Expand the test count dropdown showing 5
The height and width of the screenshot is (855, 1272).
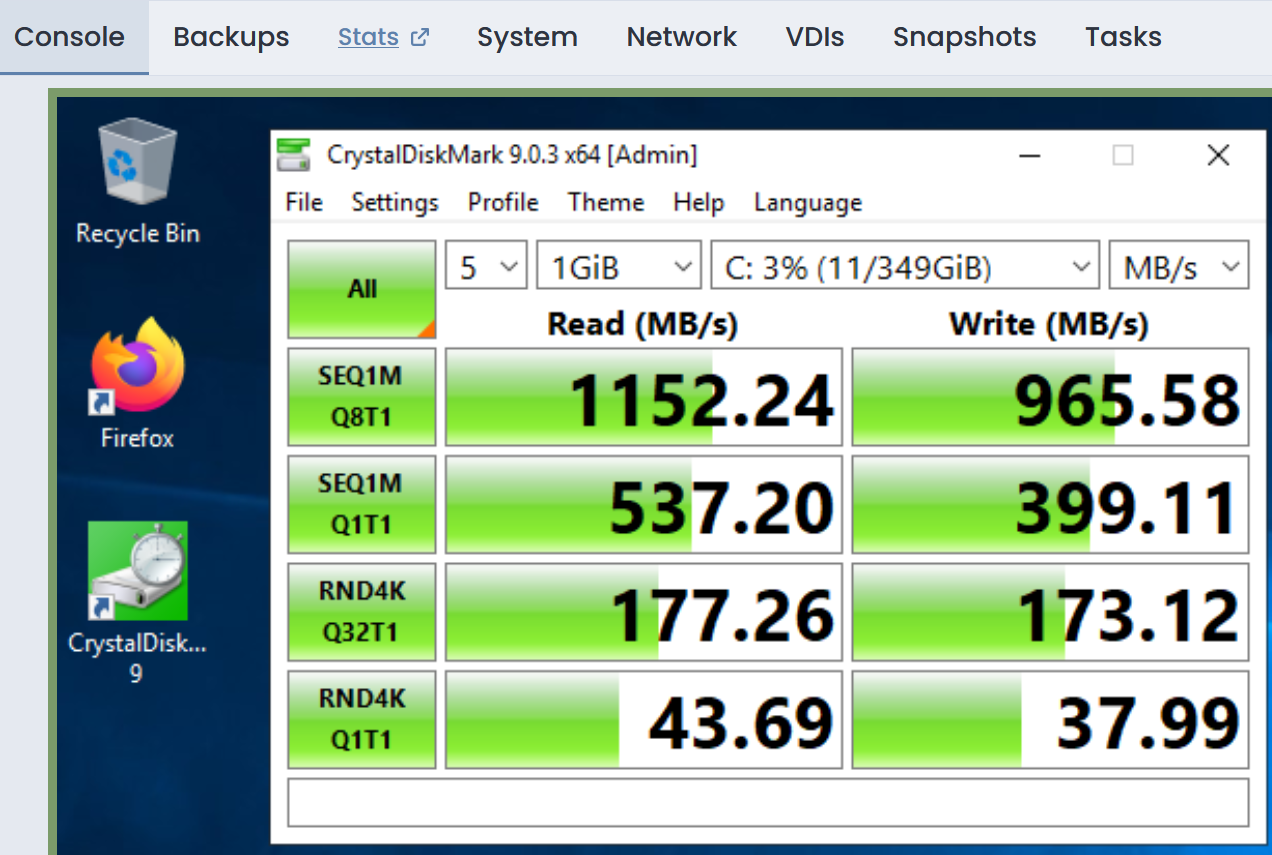(486, 267)
